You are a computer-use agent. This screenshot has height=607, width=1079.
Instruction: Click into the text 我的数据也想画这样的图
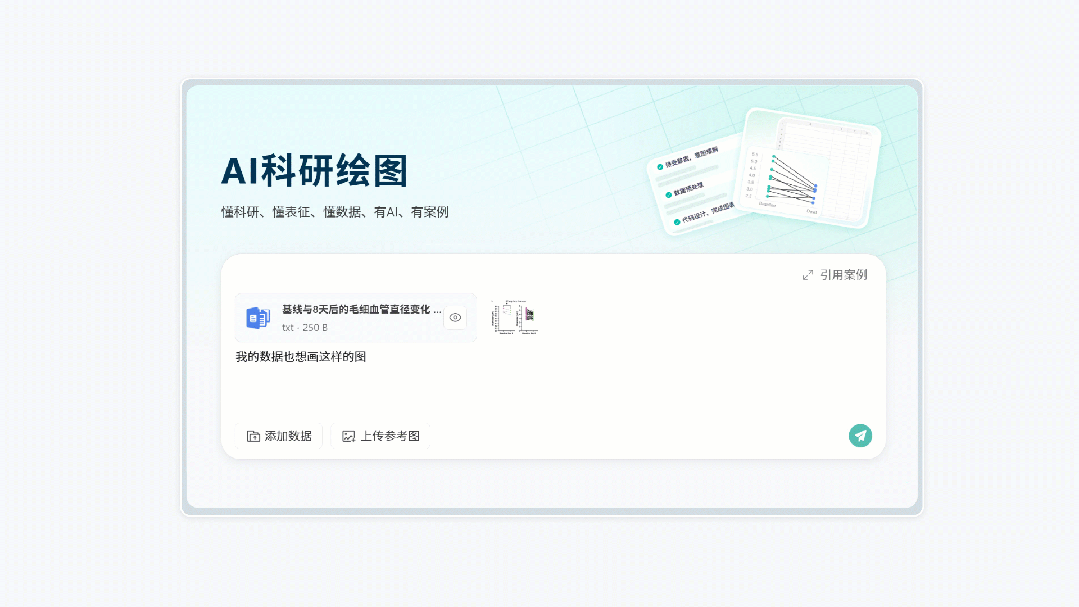pyautogui.click(x=300, y=357)
